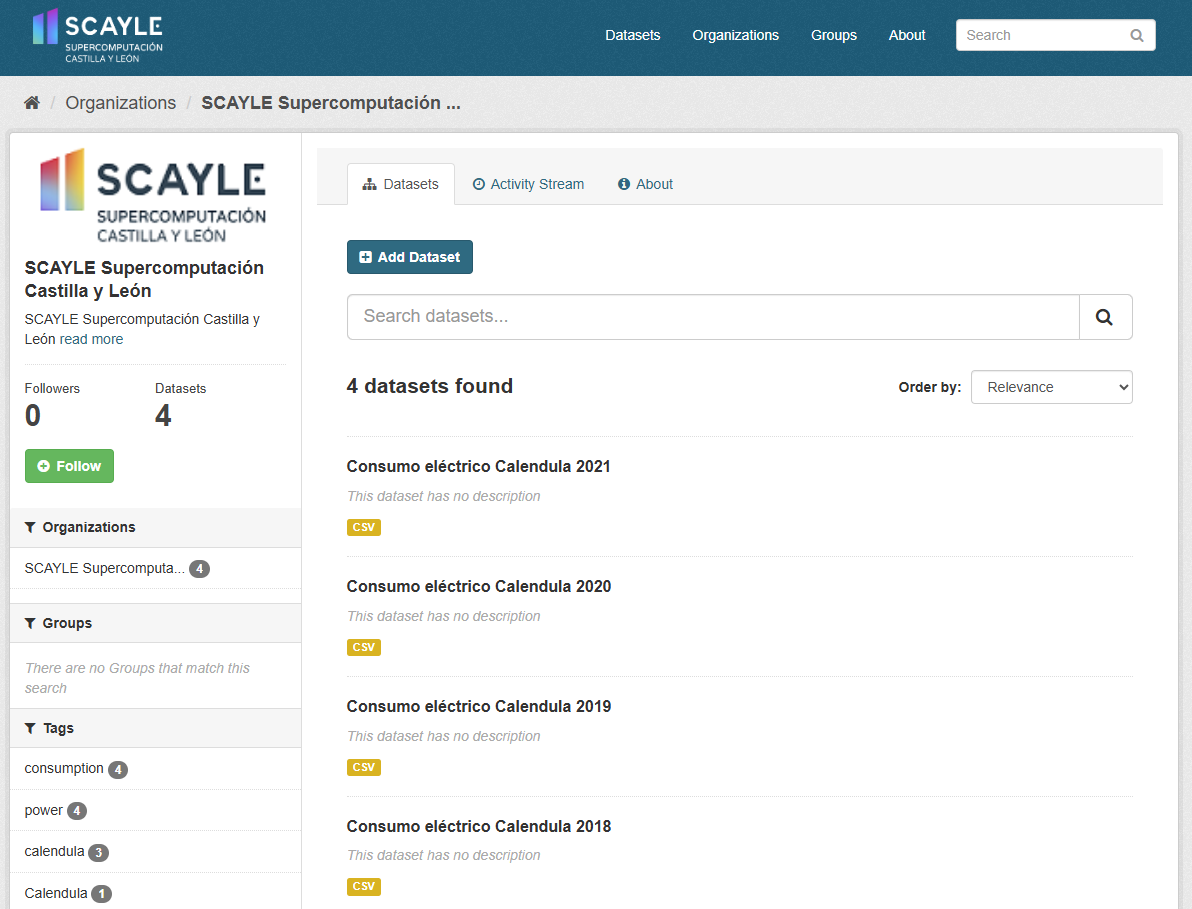
Task: Click the large SCAYLE organization logo image
Action: coord(153,196)
